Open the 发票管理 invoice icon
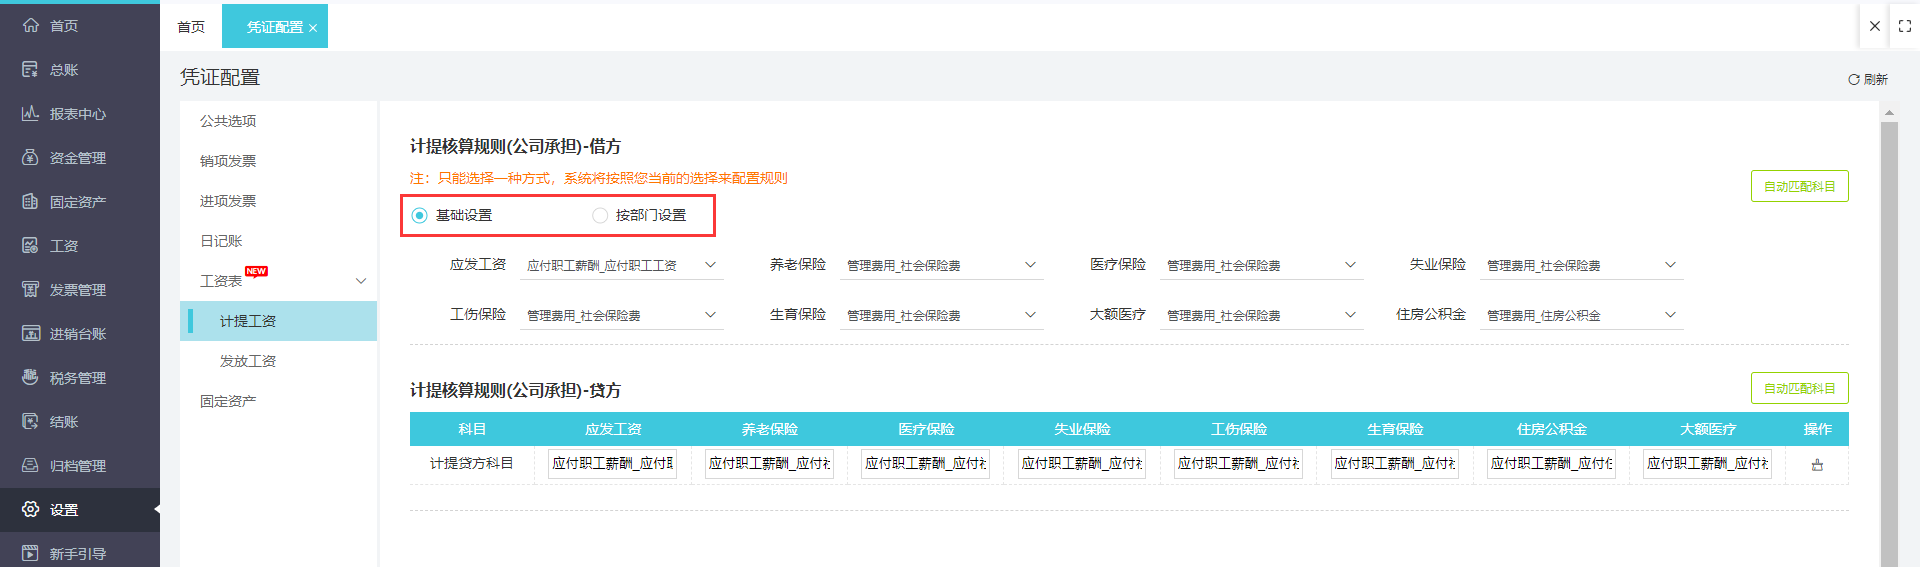This screenshot has width=1920, height=567. [31, 289]
